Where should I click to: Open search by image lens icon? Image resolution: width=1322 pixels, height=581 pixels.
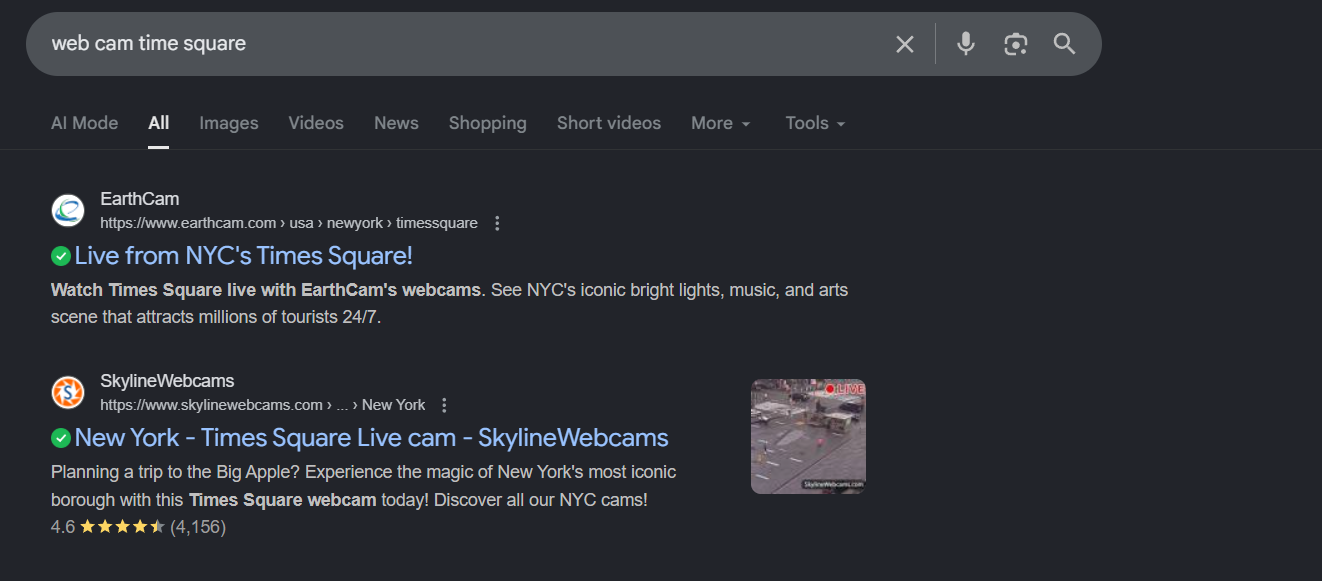(x=1015, y=44)
